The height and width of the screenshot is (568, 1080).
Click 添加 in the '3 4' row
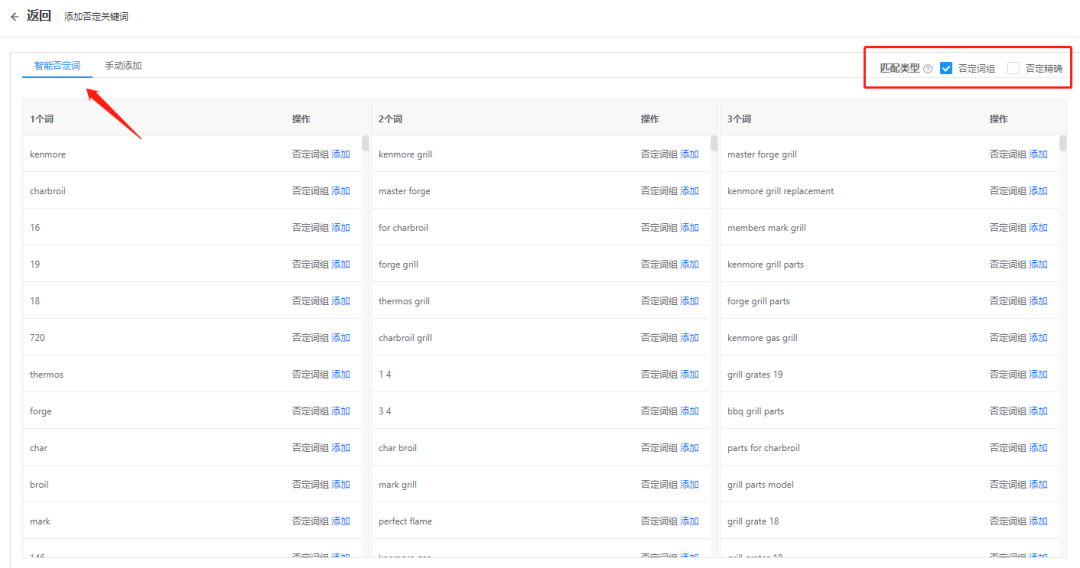click(689, 411)
